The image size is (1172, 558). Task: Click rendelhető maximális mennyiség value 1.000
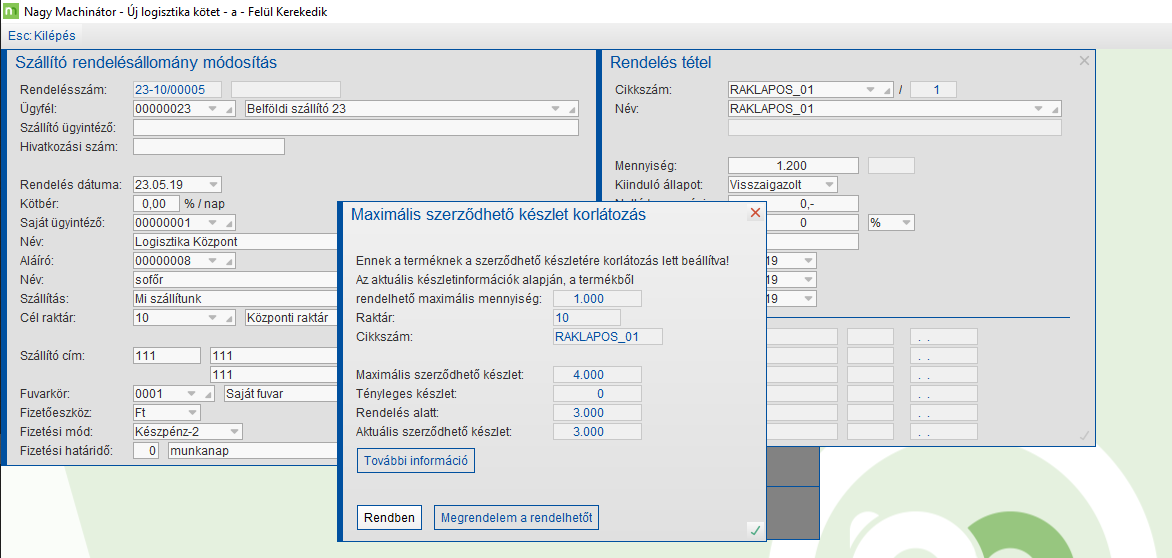coord(597,299)
